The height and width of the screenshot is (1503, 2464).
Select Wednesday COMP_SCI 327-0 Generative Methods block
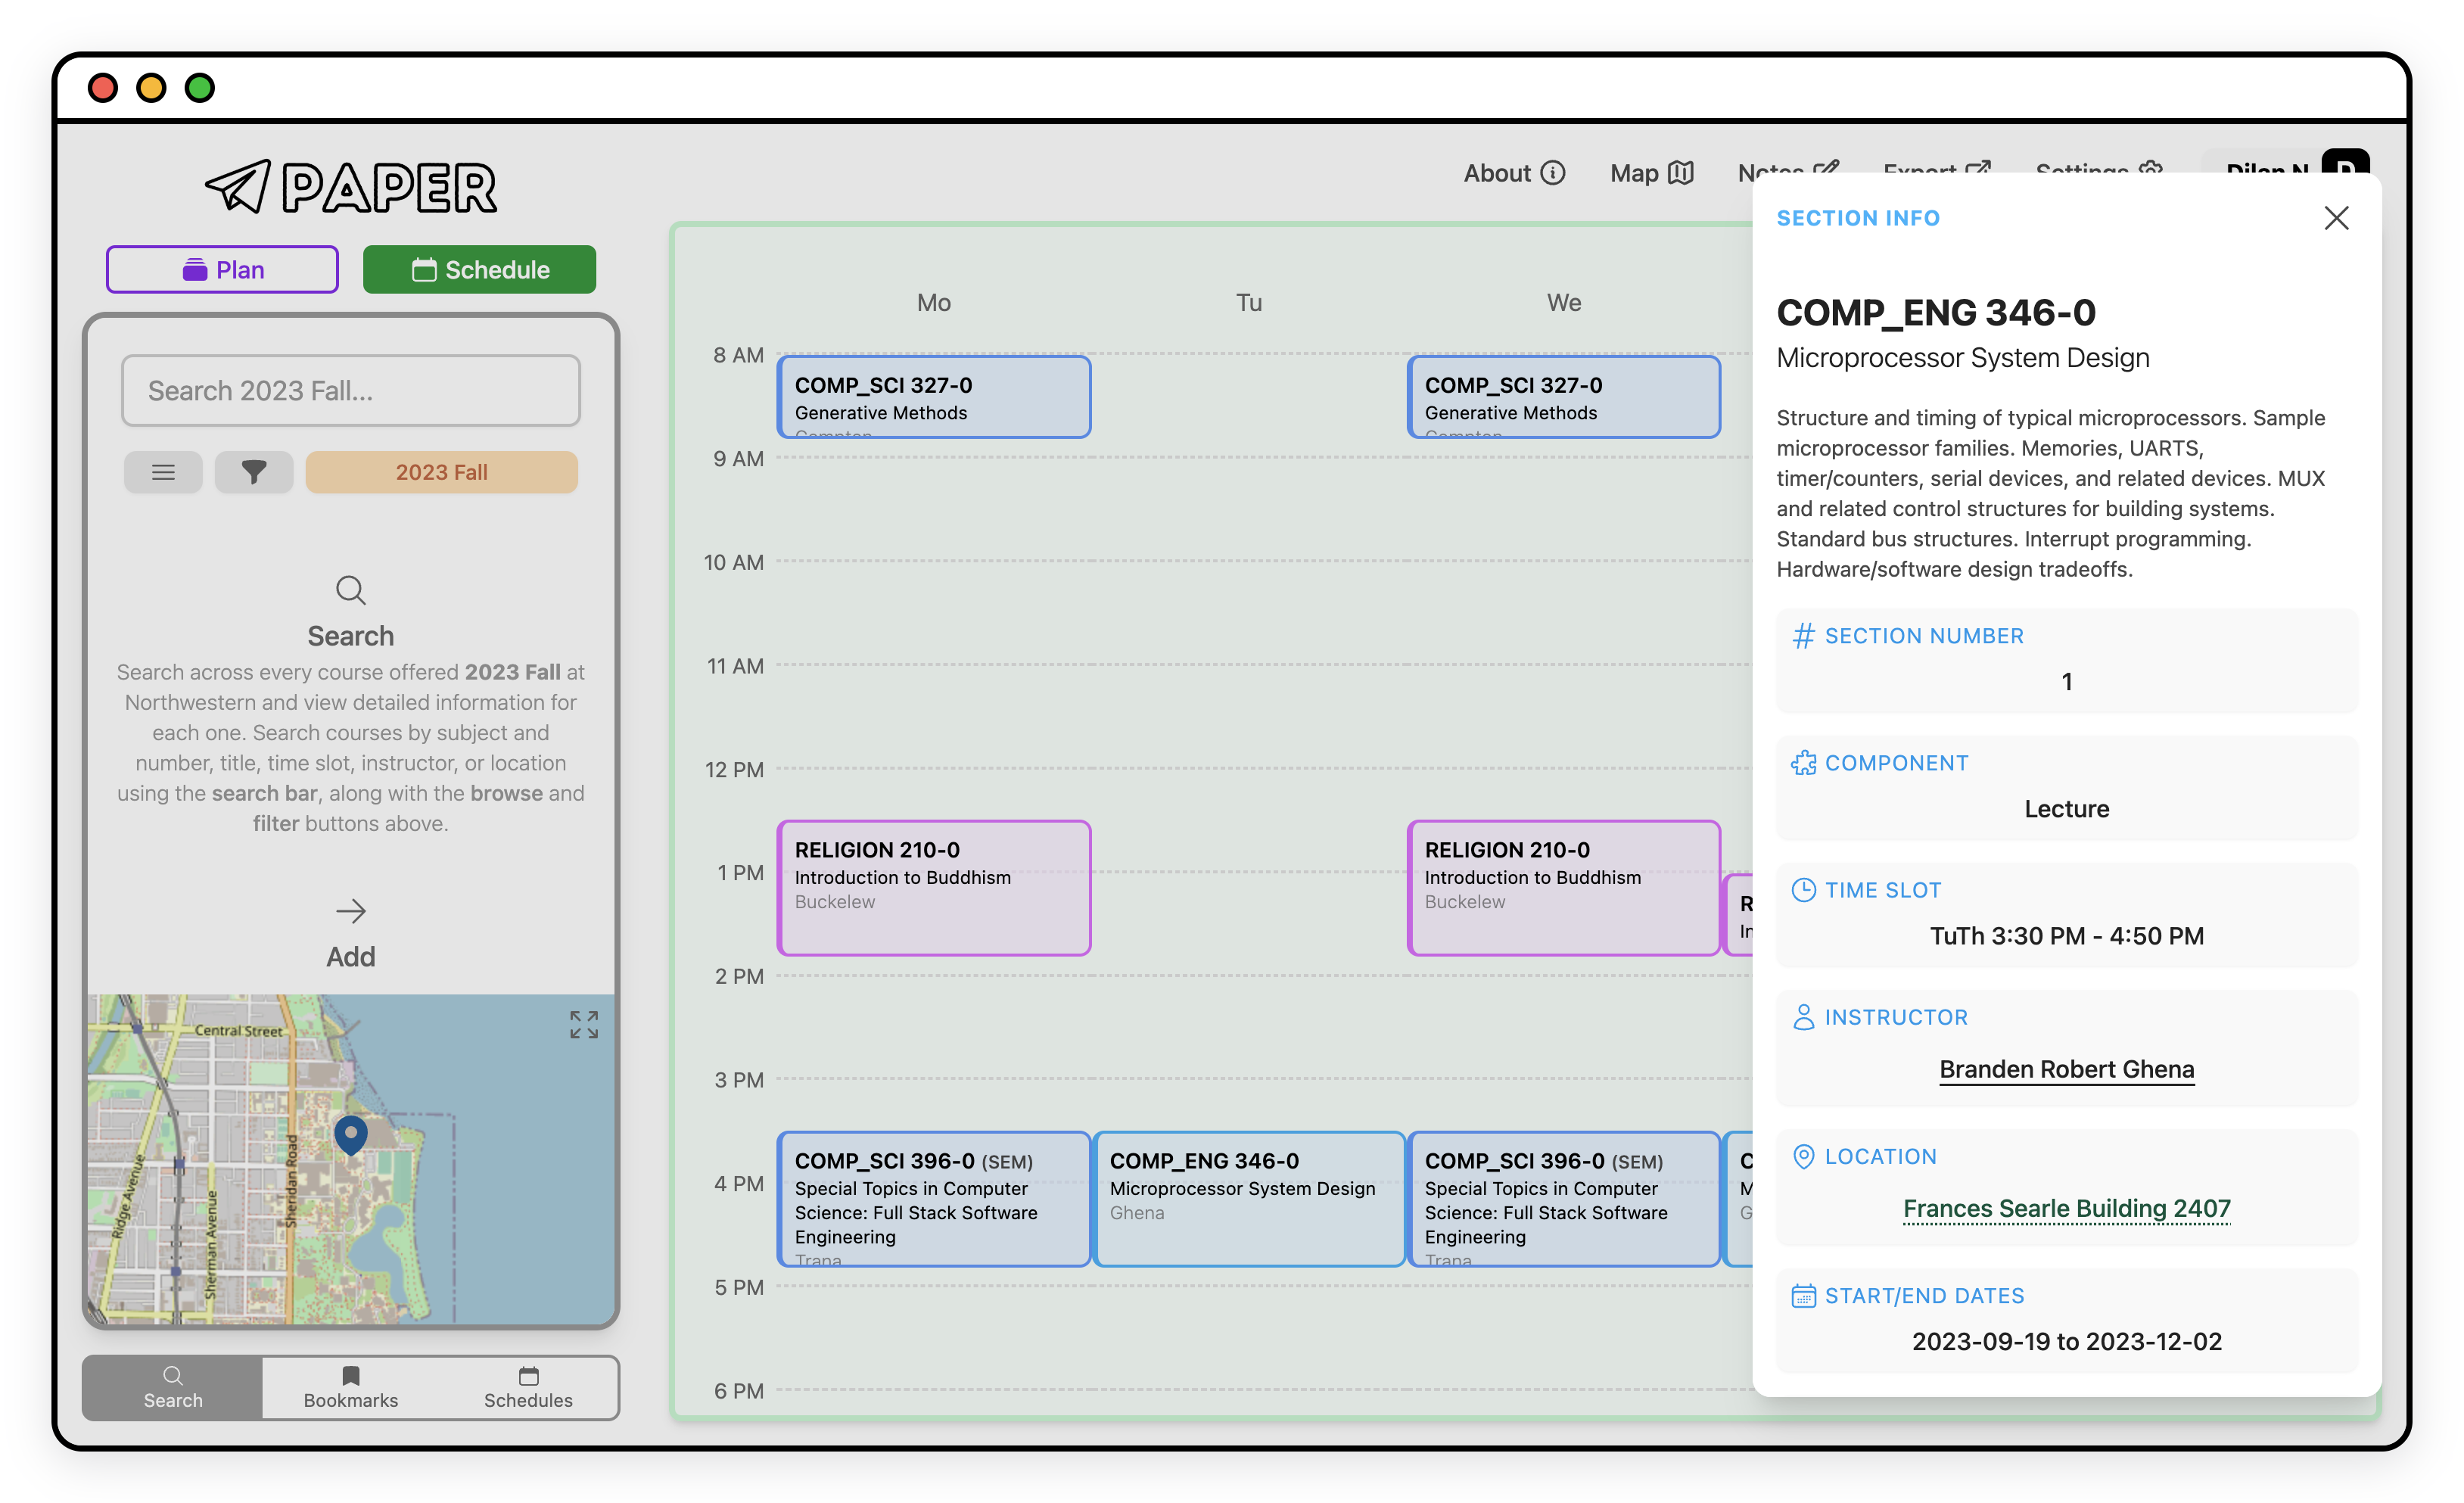[1563, 397]
